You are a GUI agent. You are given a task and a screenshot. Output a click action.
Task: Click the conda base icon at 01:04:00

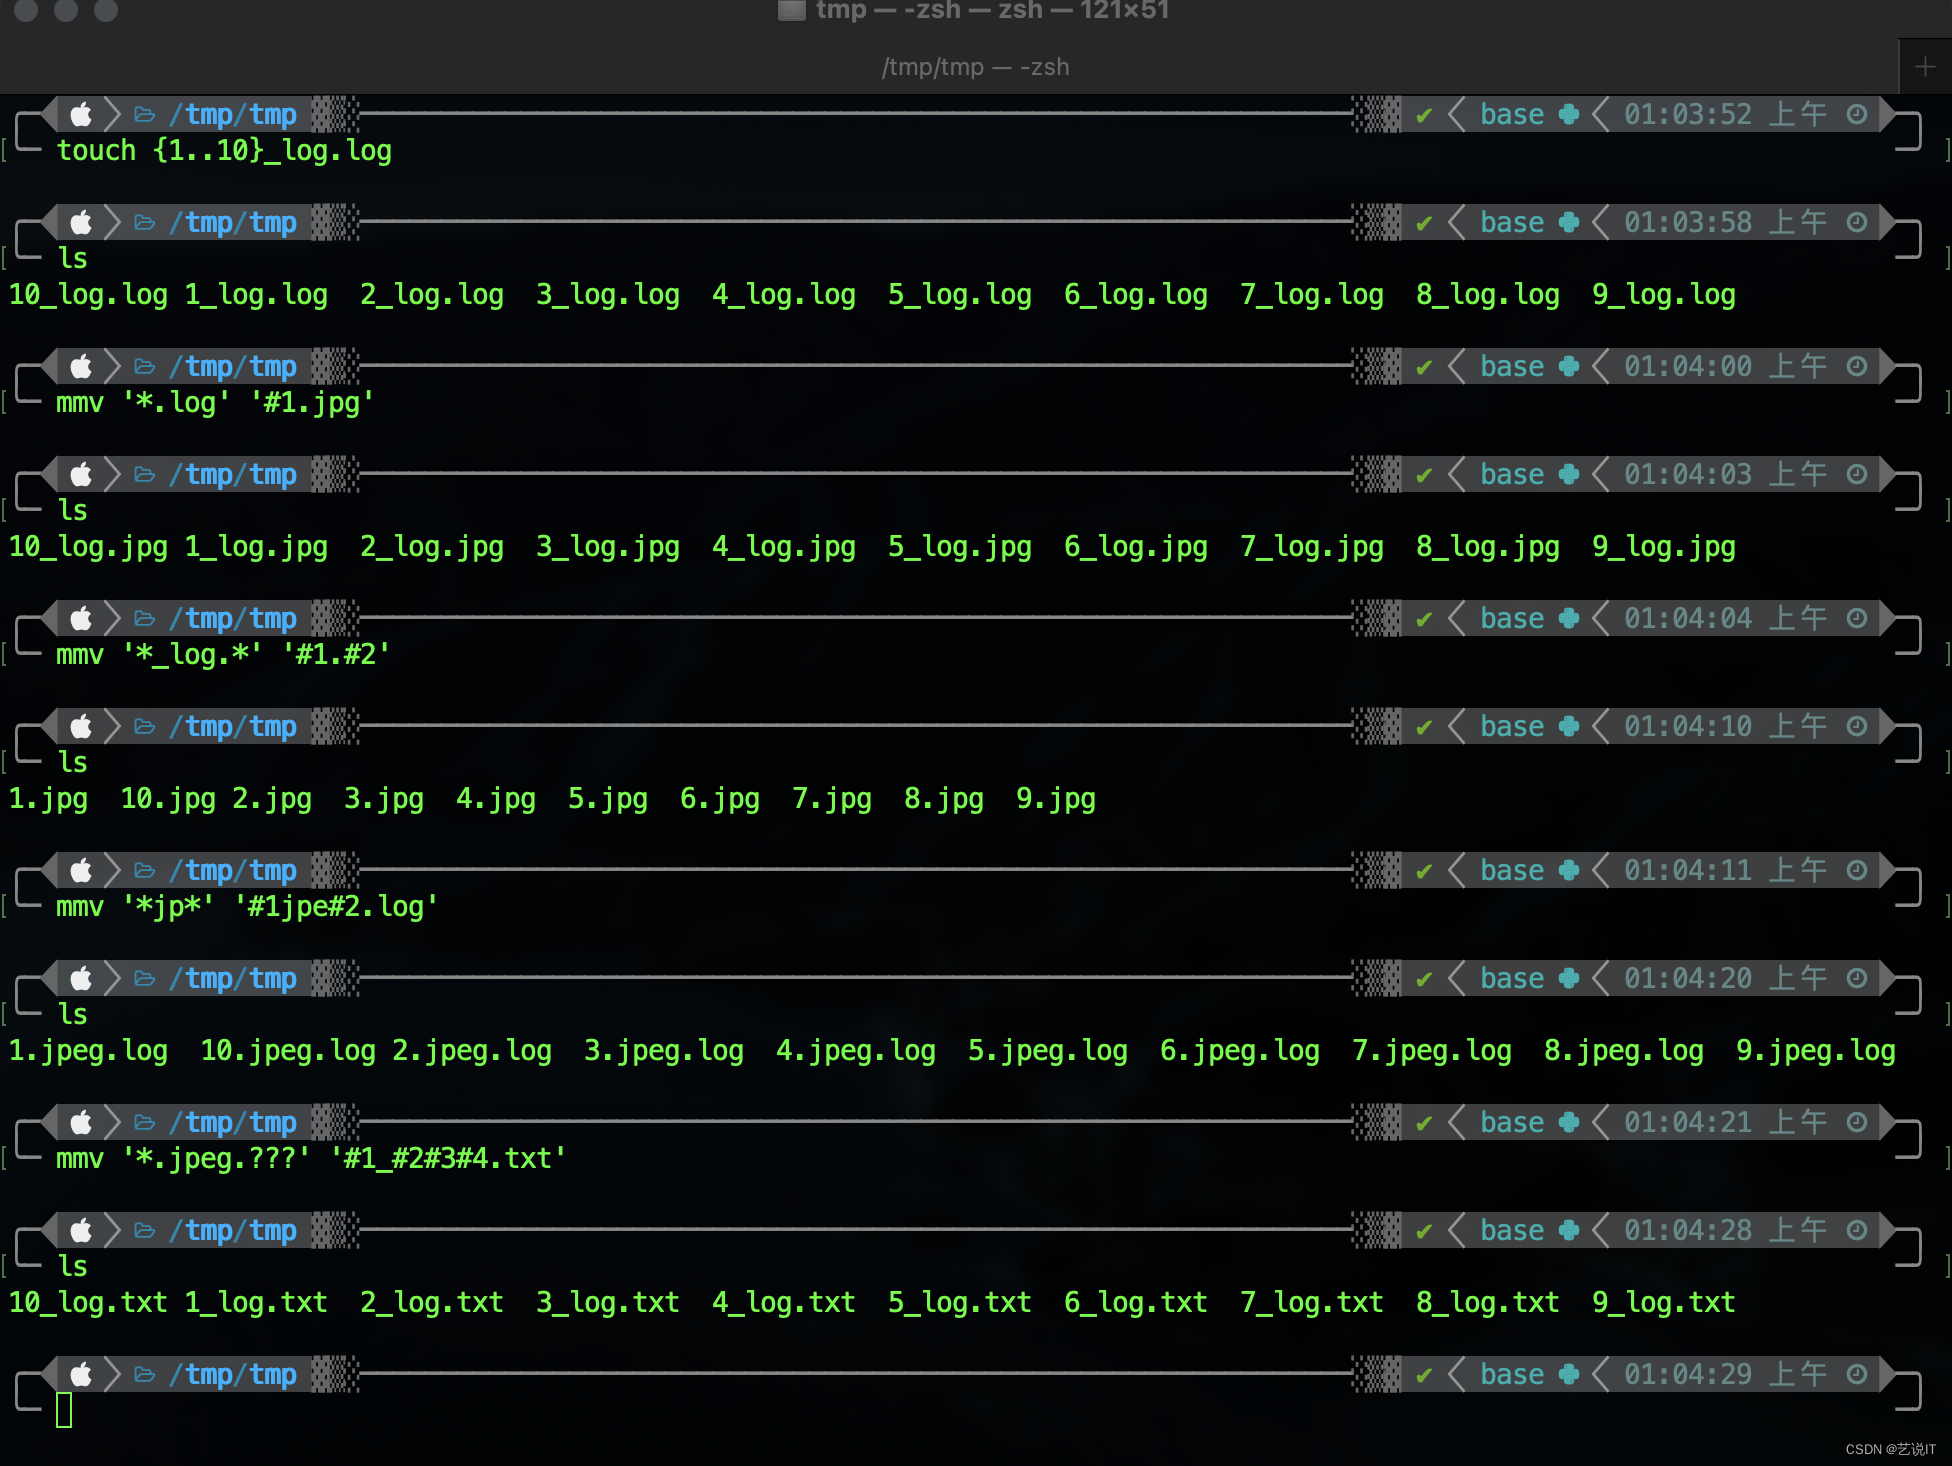click(x=1569, y=367)
